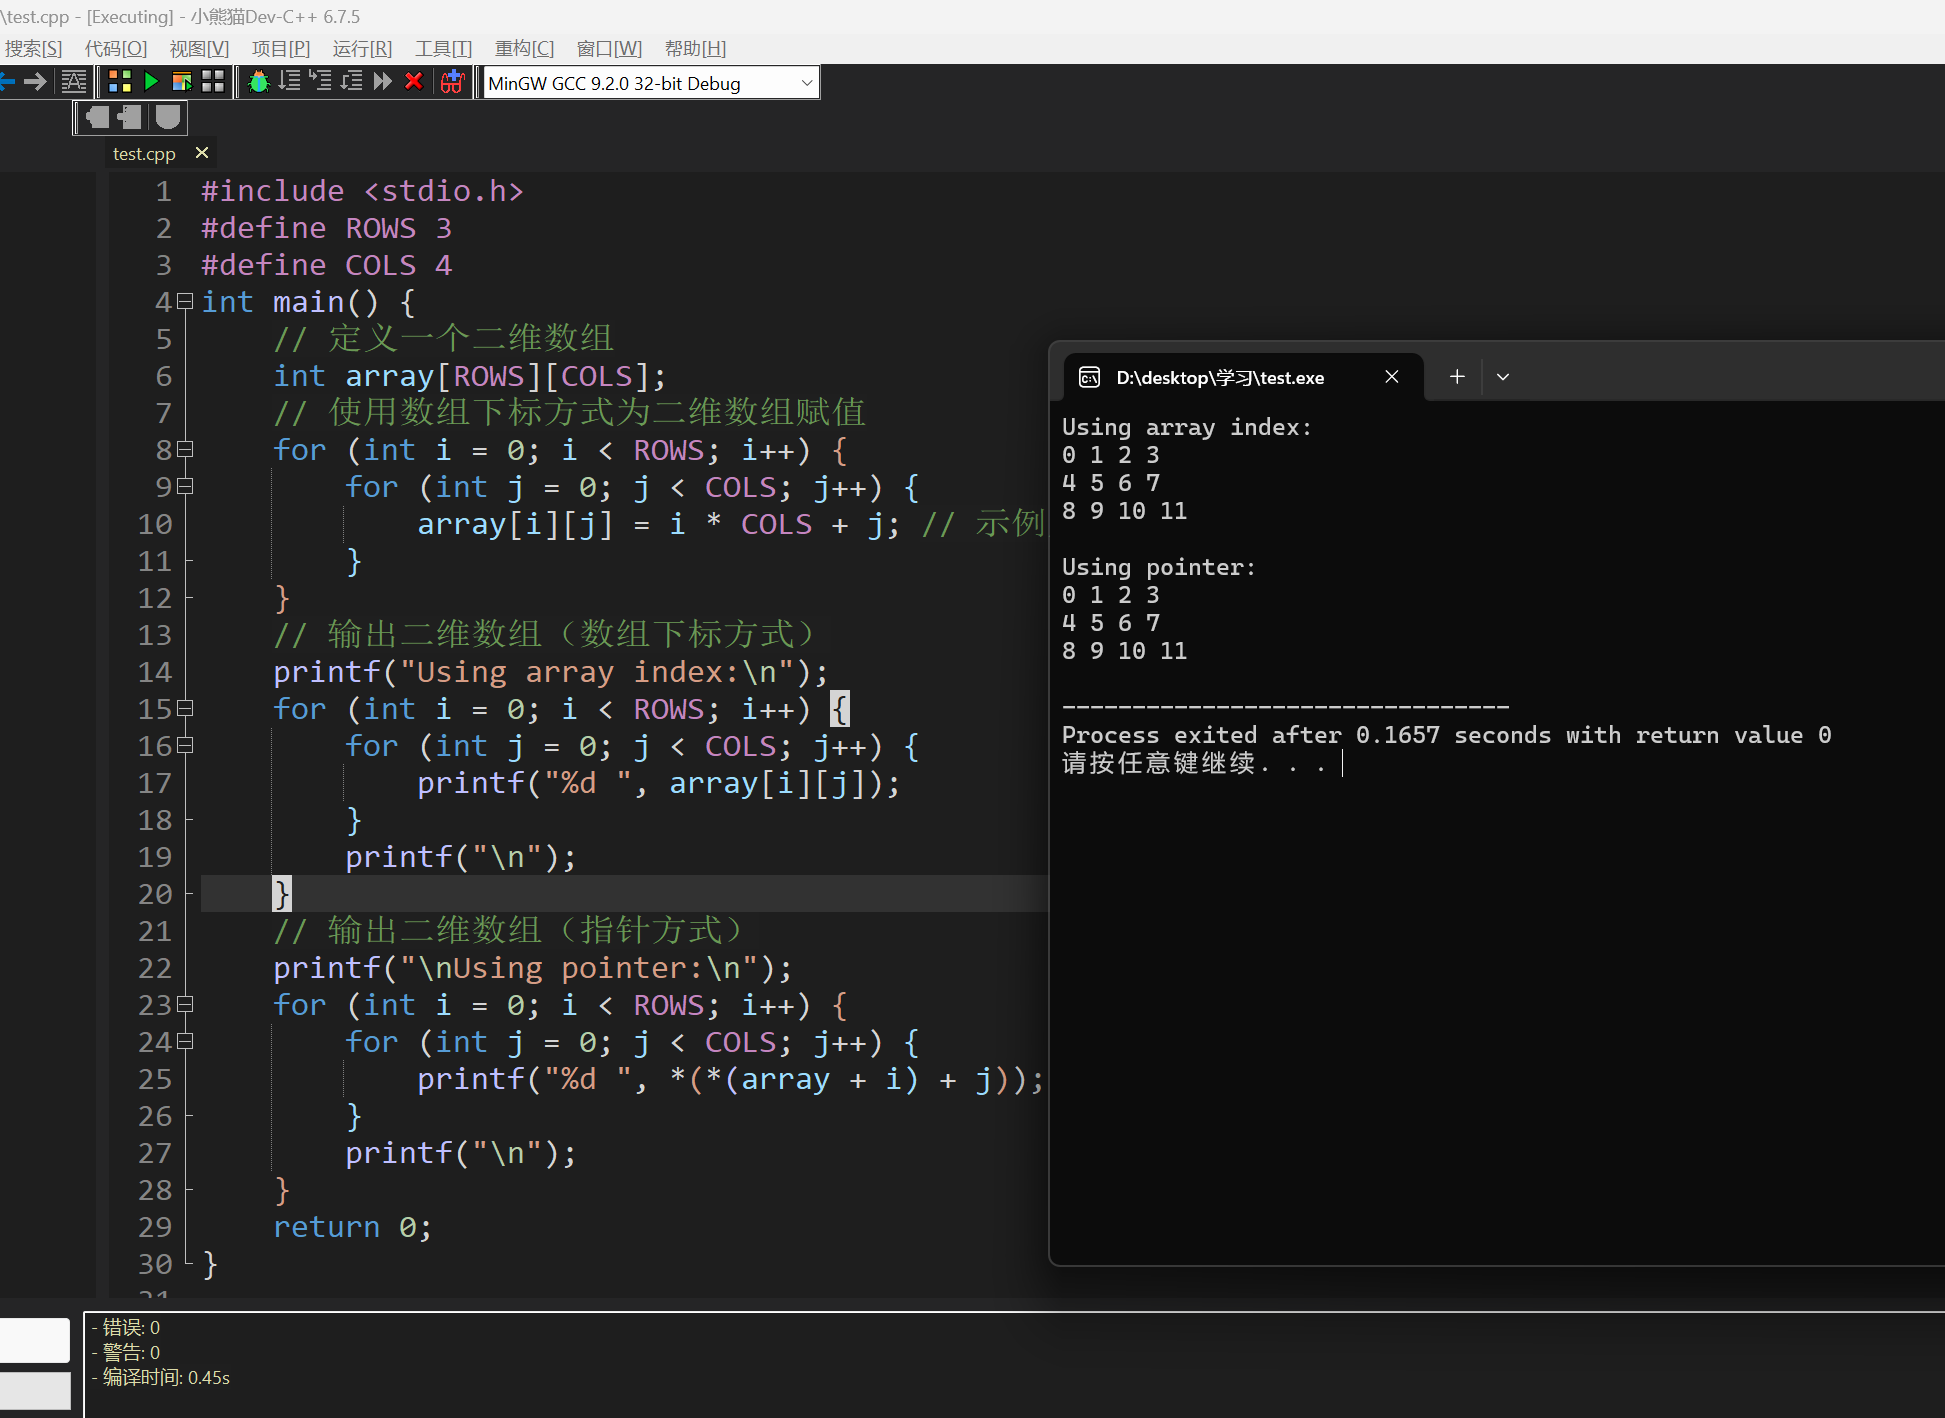Click the back navigation arrow
The height and width of the screenshot is (1418, 1945).
pos(7,82)
